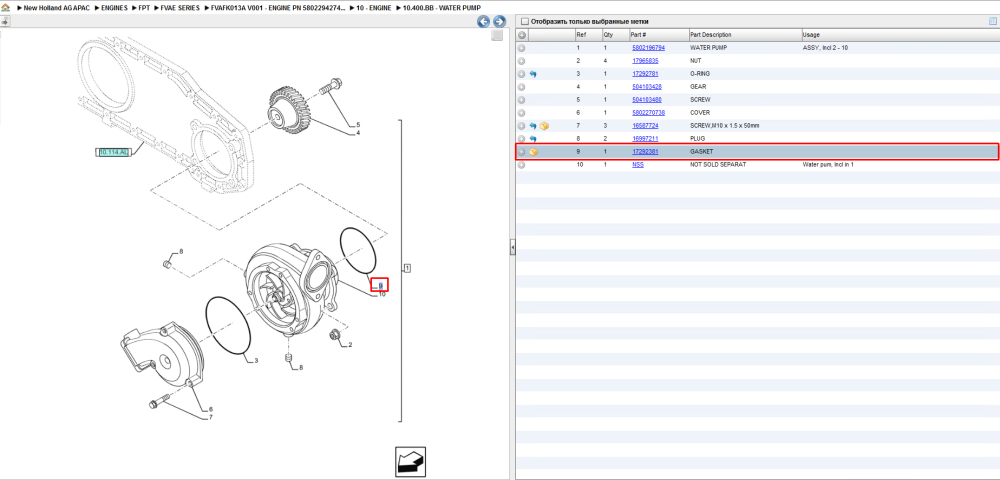Add SCREW M10 row via its circle icon

pos(521,126)
